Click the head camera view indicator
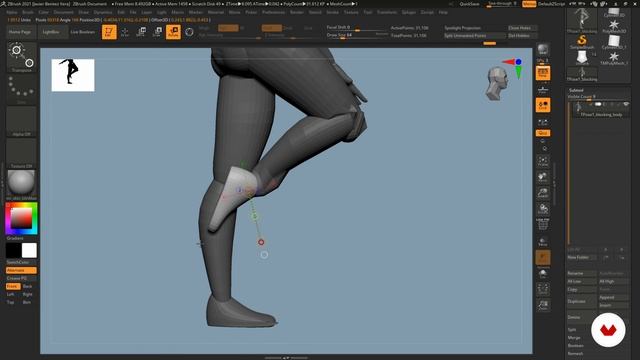Image resolution: width=640 pixels, height=360 pixels. [x=497, y=84]
